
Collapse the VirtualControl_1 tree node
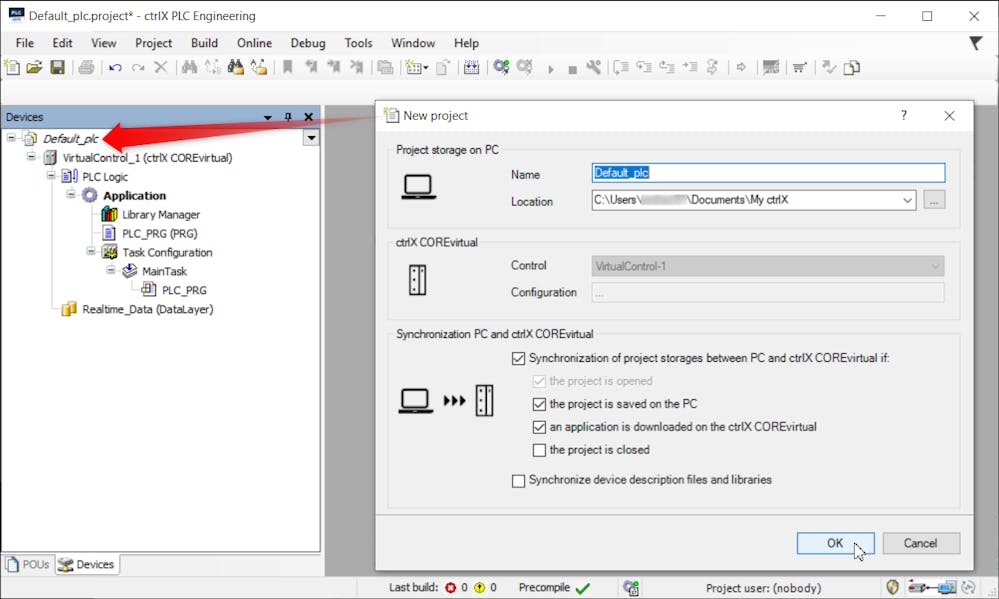pyautogui.click(x=31, y=157)
